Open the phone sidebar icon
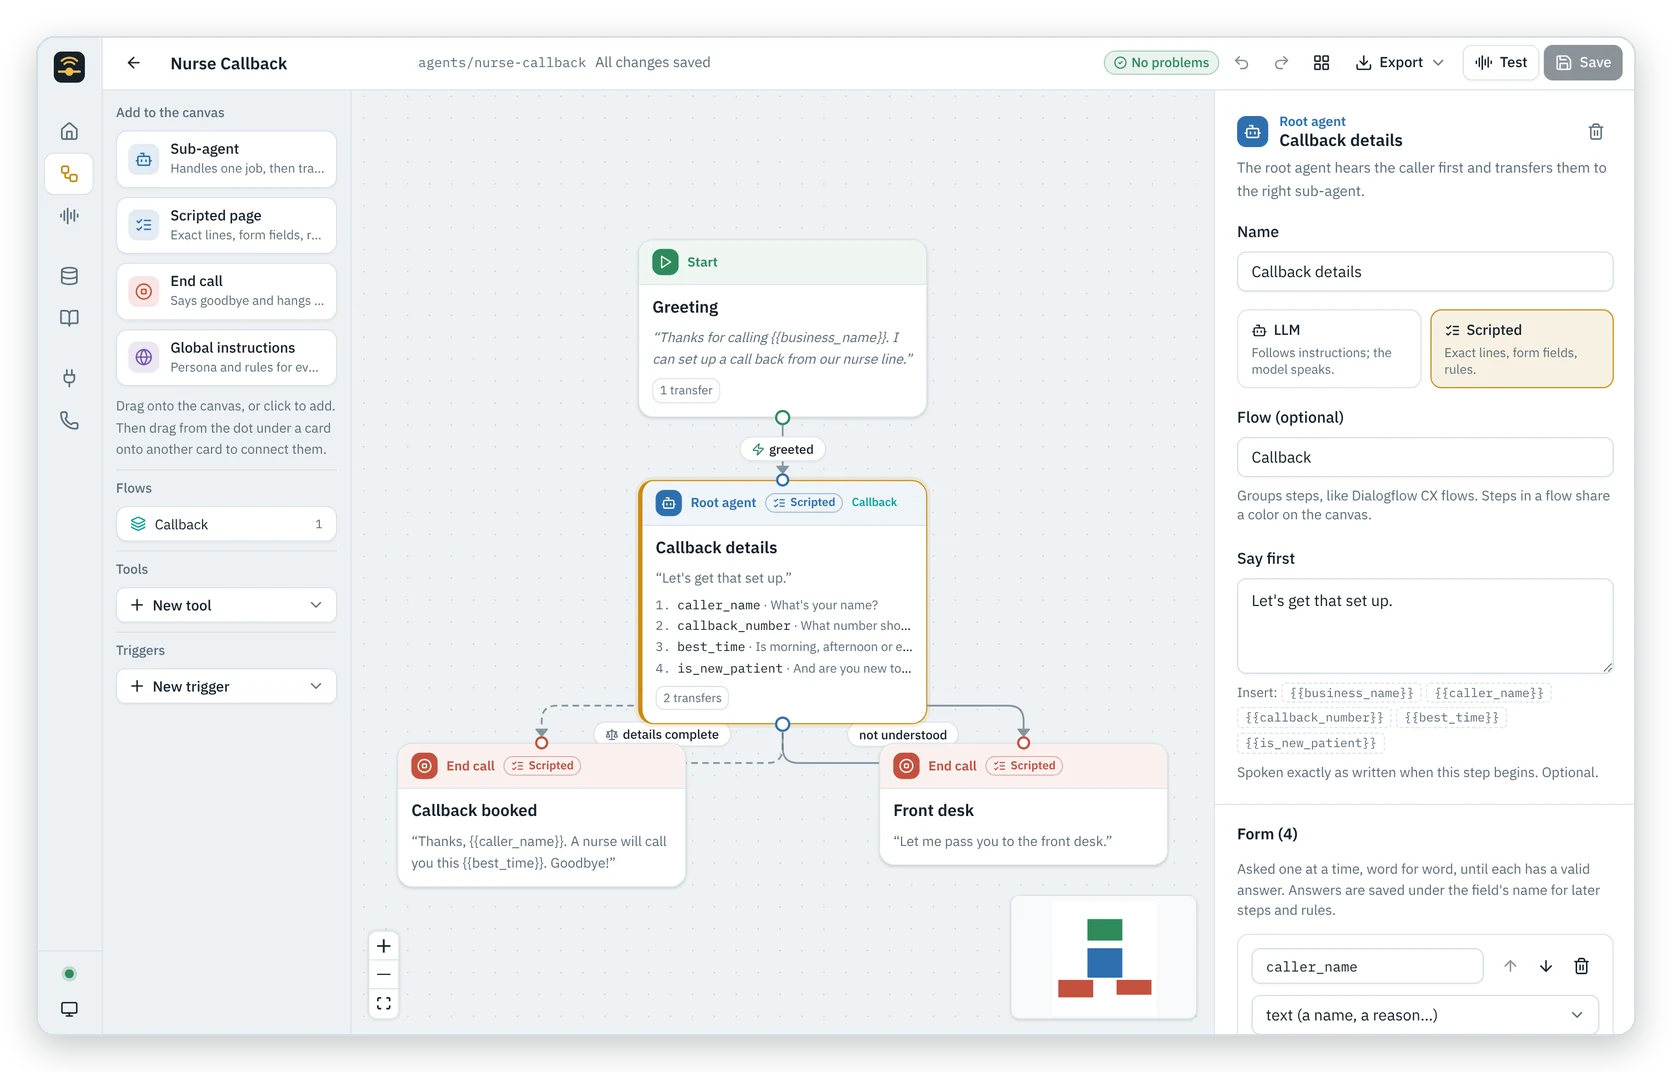 [x=69, y=421]
